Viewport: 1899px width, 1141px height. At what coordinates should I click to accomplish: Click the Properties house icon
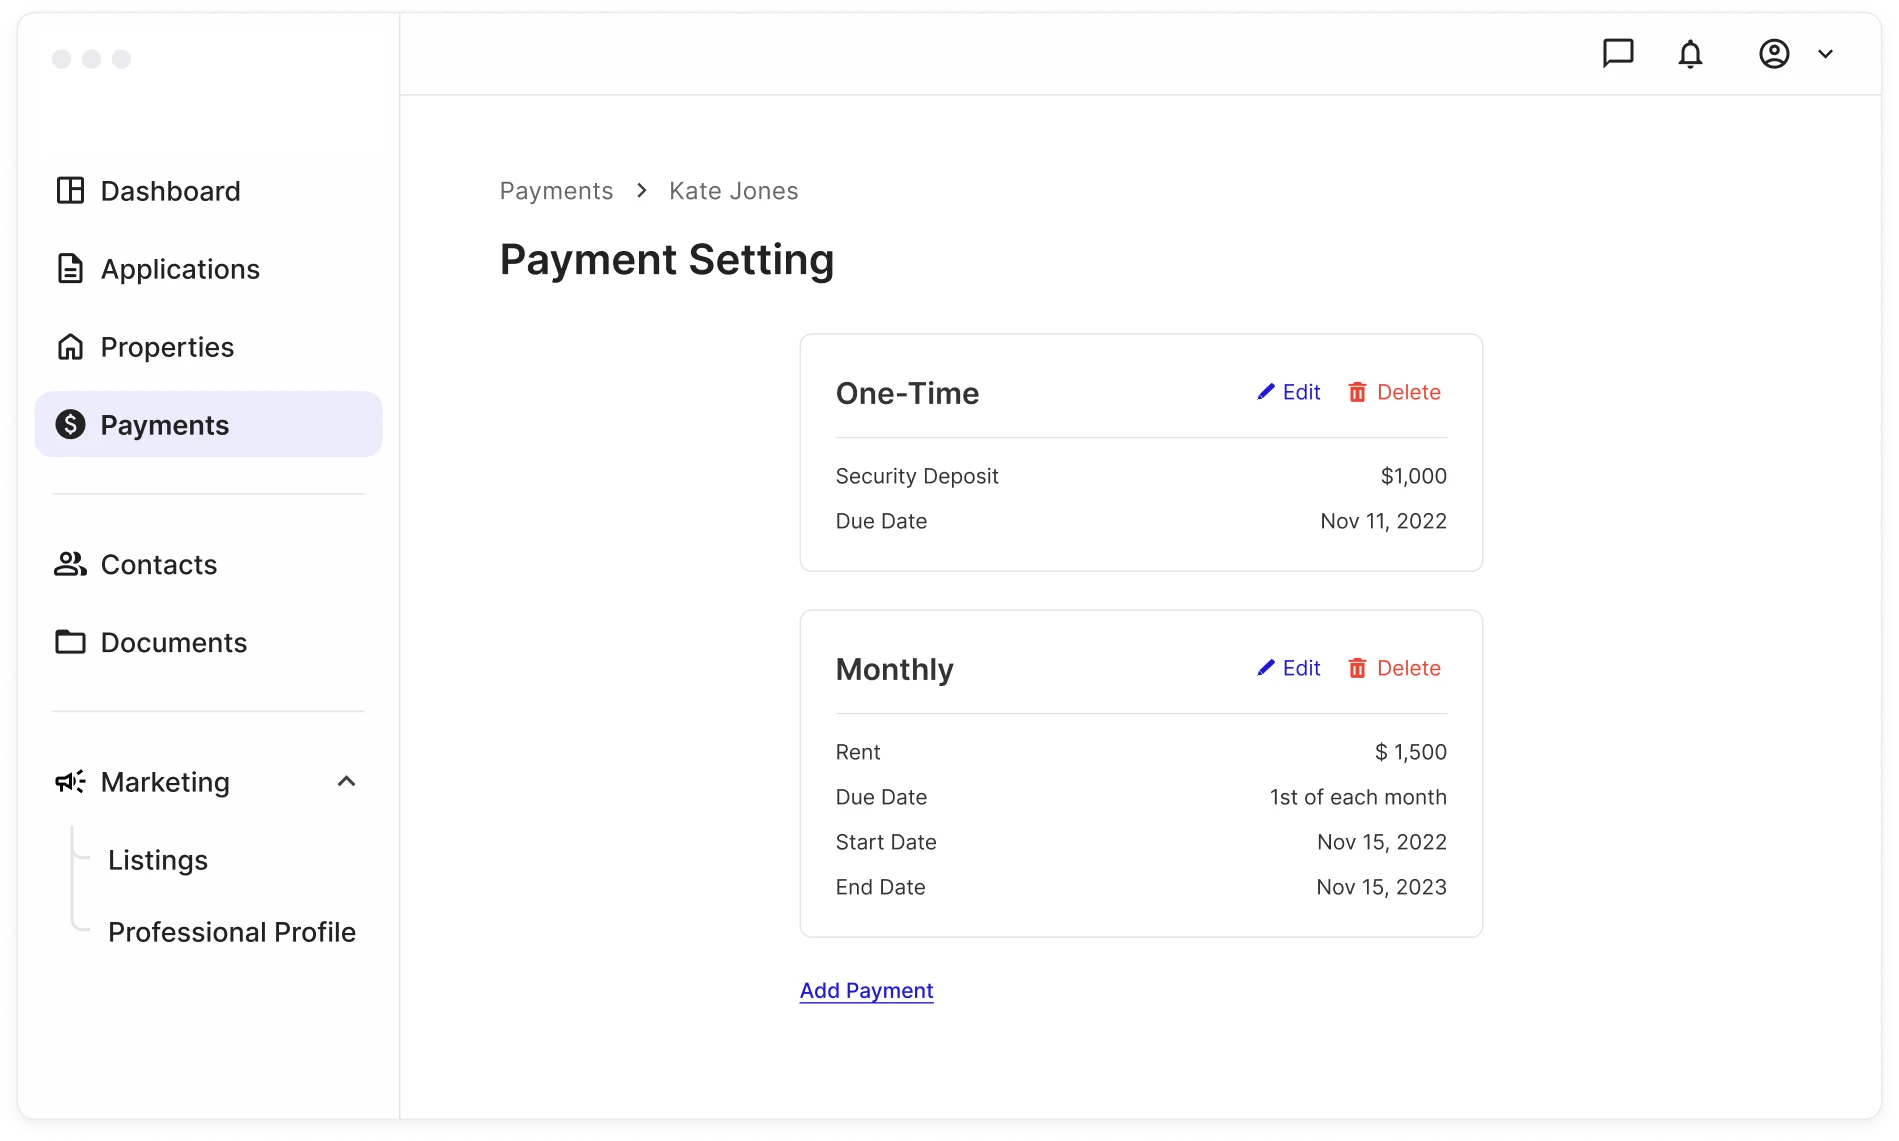pyautogui.click(x=70, y=347)
